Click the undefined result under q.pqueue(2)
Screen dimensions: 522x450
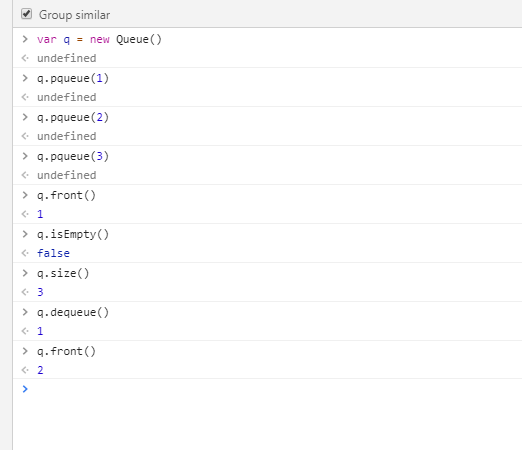67,136
